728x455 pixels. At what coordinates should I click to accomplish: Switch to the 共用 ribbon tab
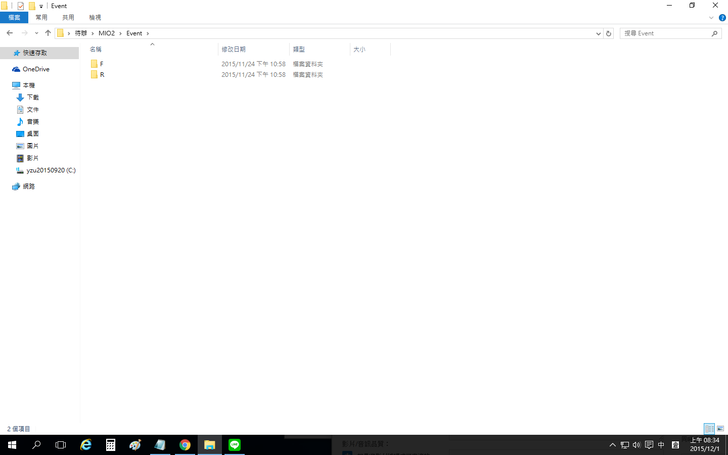tap(68, 18)
